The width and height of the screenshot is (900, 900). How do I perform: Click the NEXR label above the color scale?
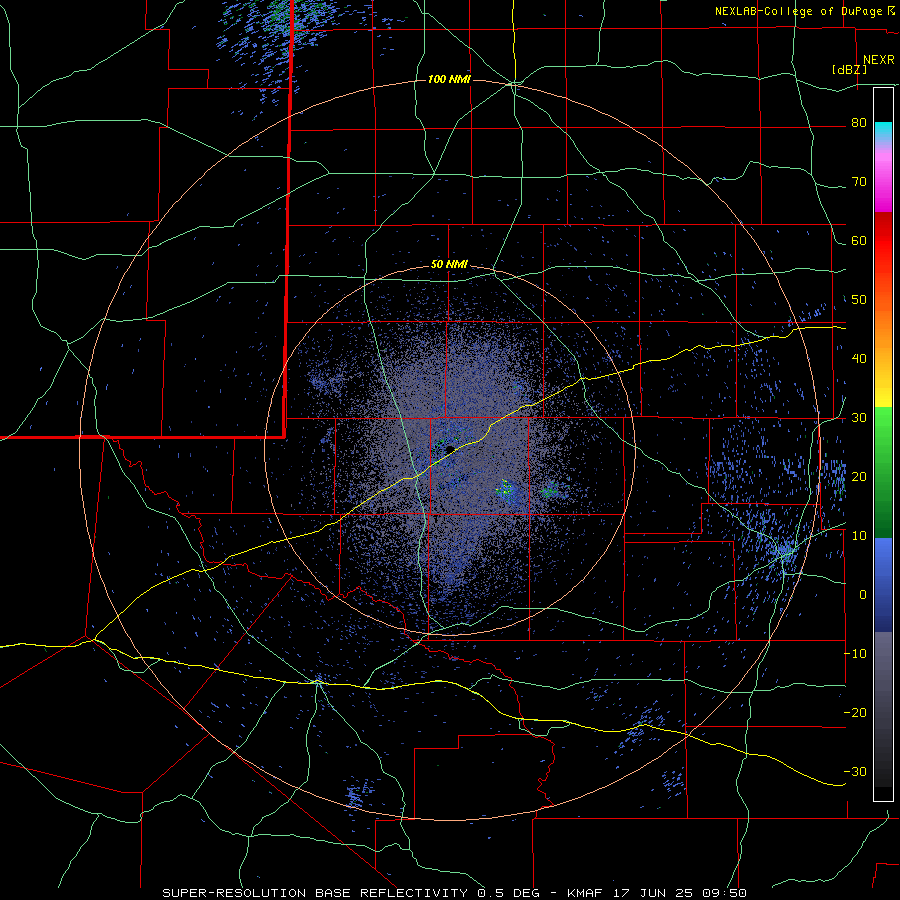pos(878,60)
